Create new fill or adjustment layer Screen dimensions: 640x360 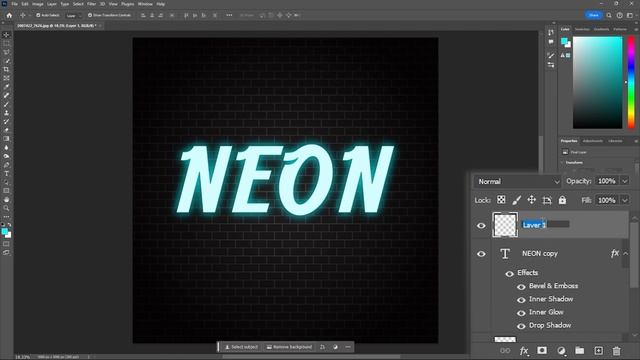[561, 351]
